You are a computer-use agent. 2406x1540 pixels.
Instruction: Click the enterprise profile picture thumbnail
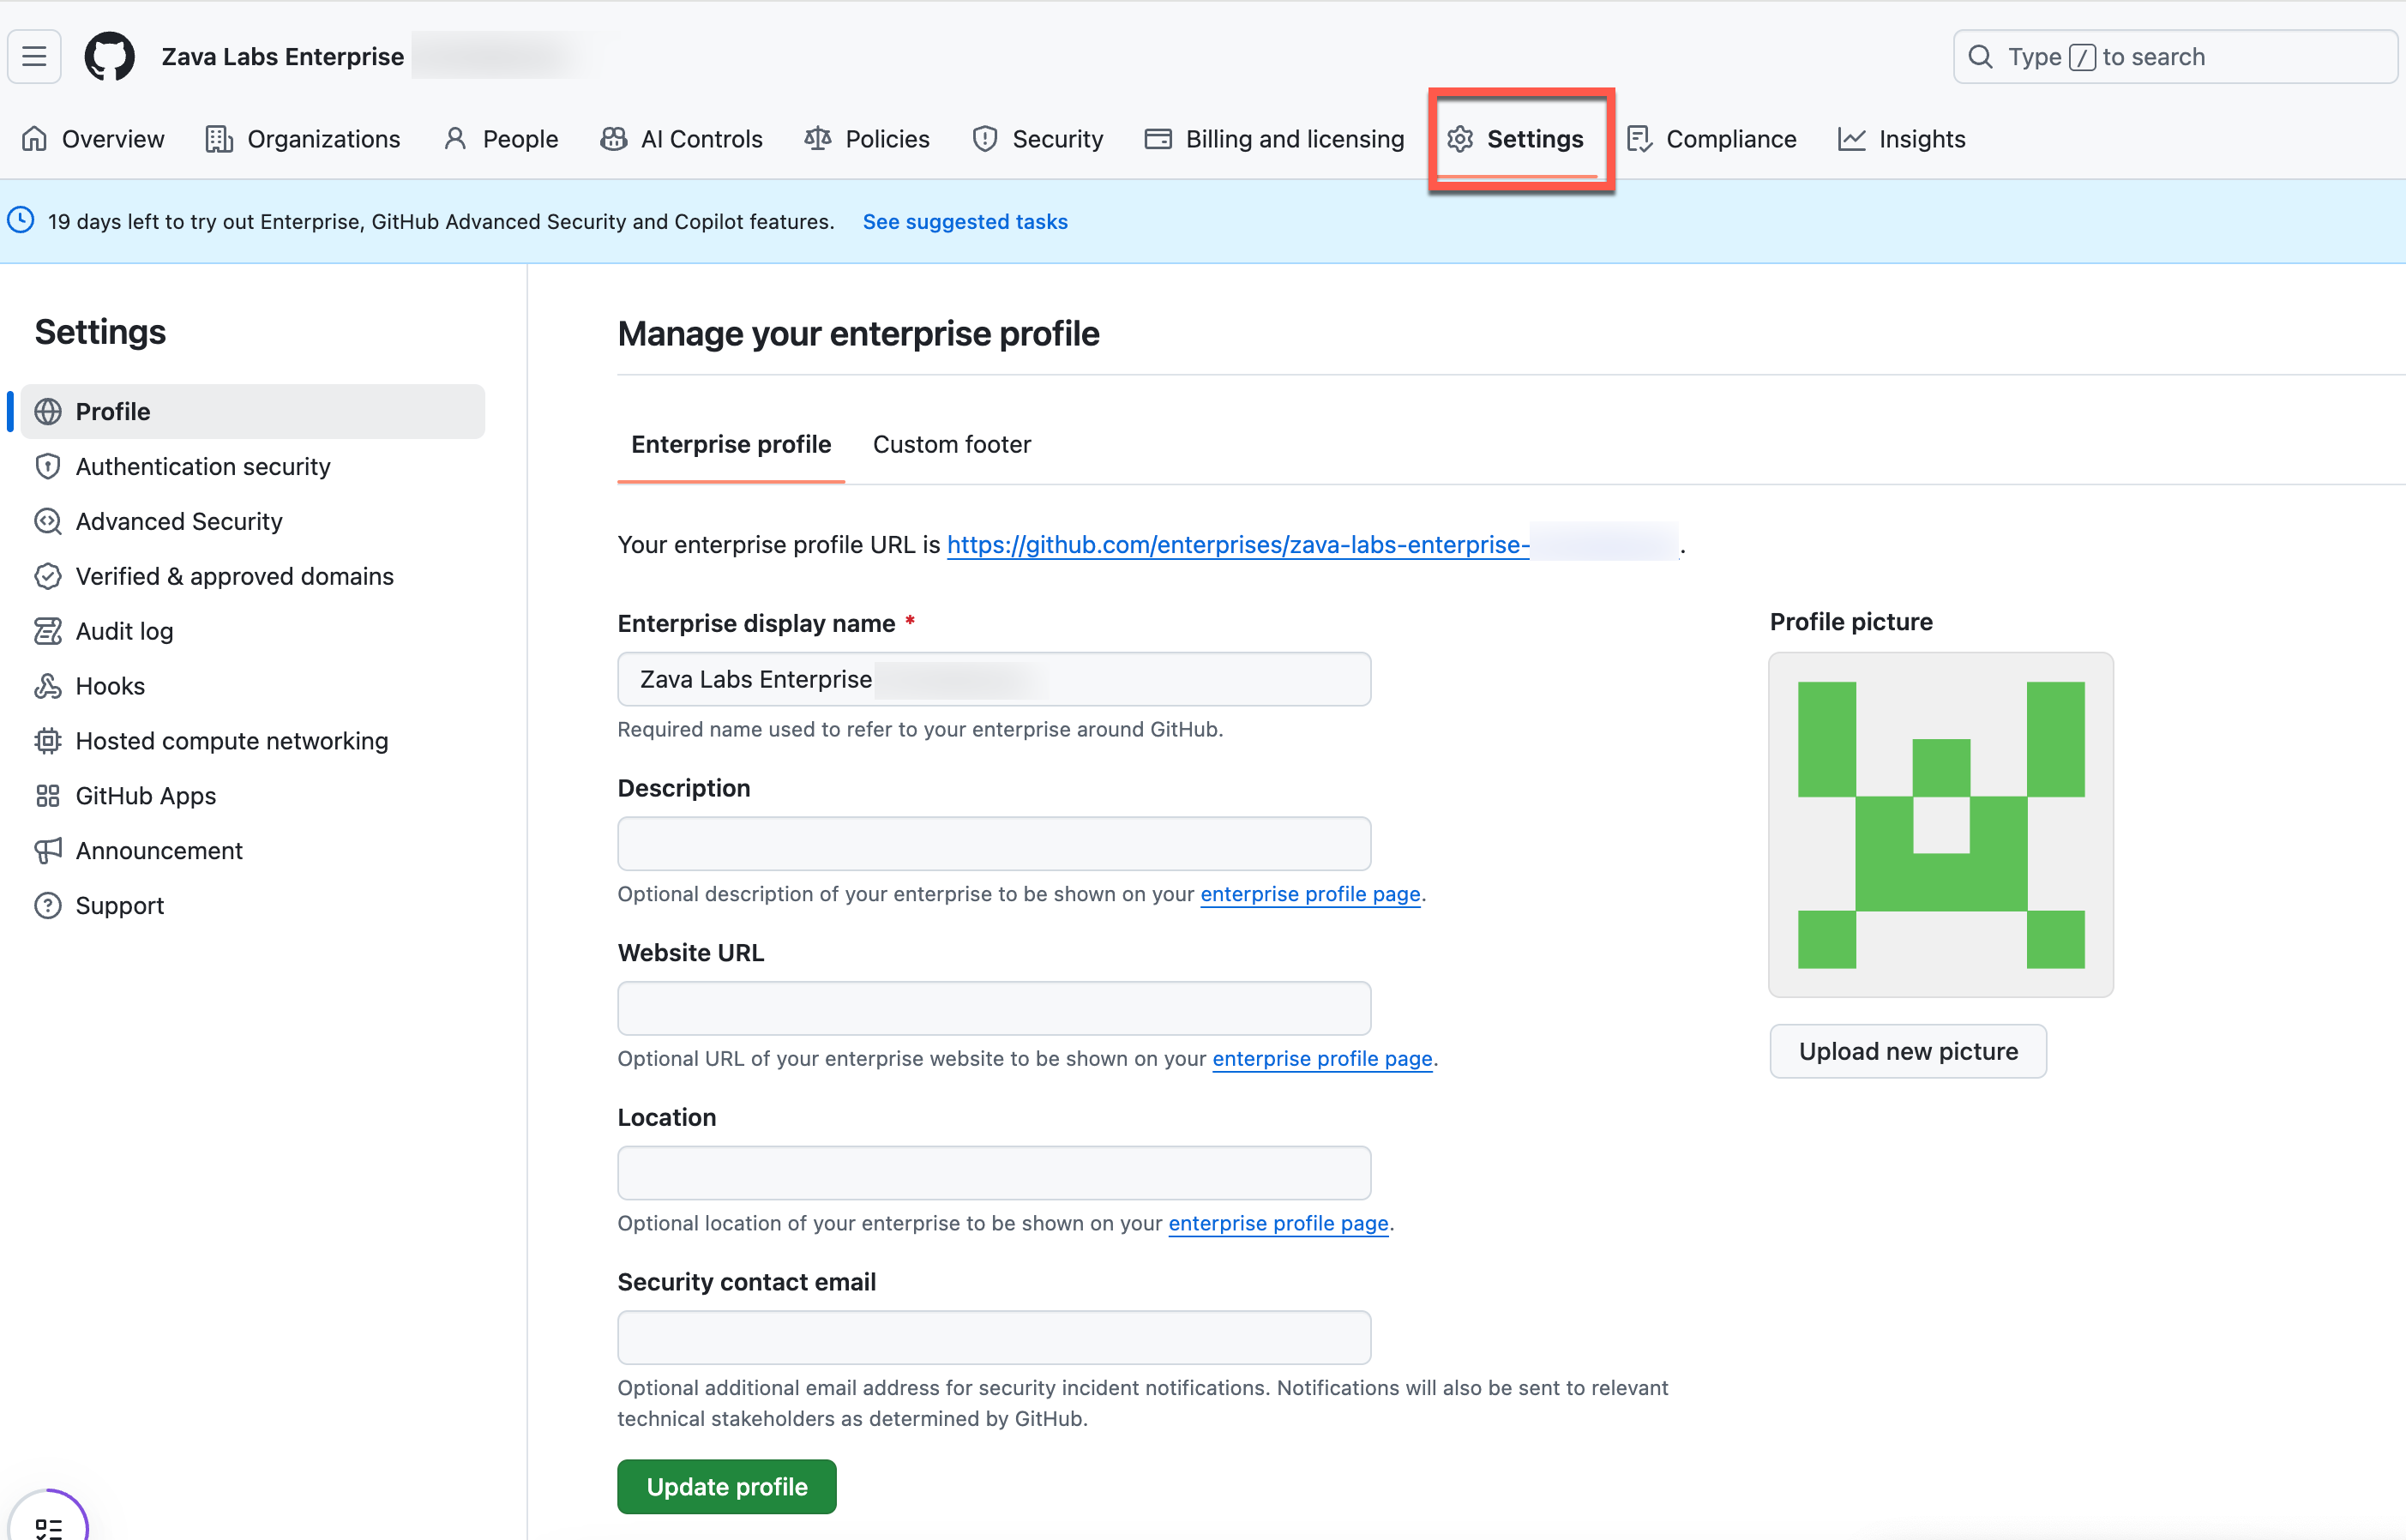coord(1940,825)
